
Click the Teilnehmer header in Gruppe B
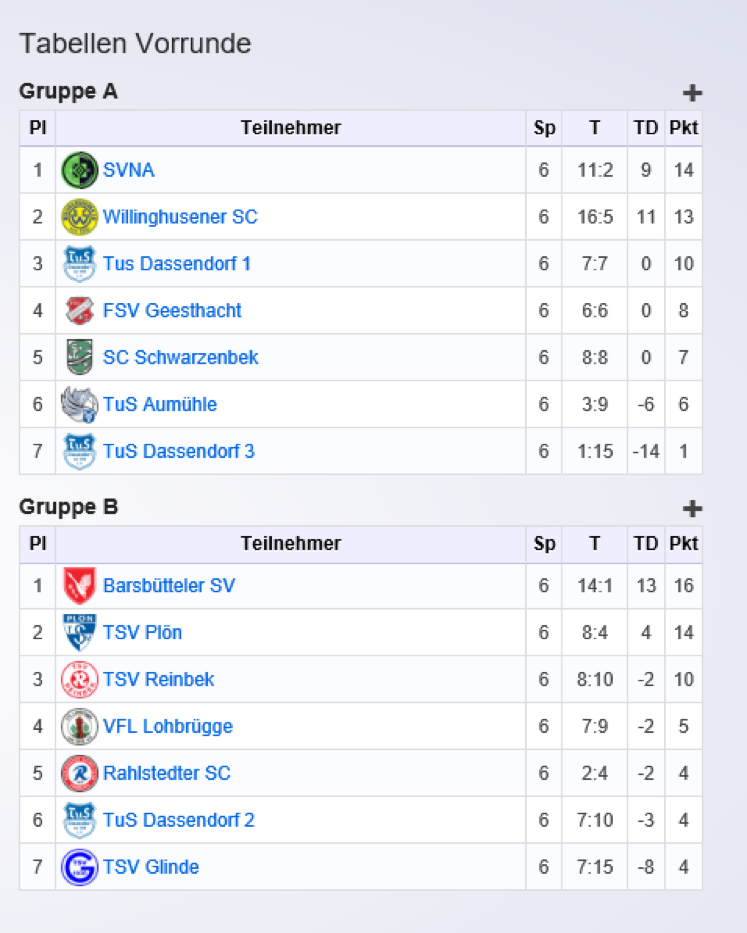tap(290, 544)
